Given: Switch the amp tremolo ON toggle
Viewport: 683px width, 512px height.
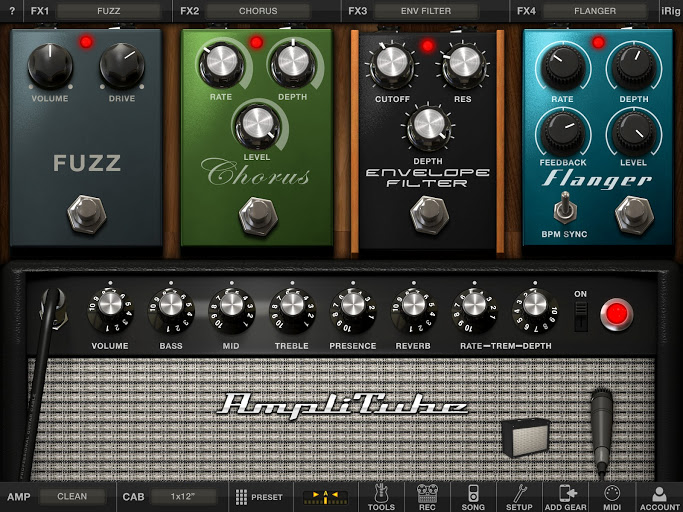Looking at the screenshot, I should coord(580,313).
